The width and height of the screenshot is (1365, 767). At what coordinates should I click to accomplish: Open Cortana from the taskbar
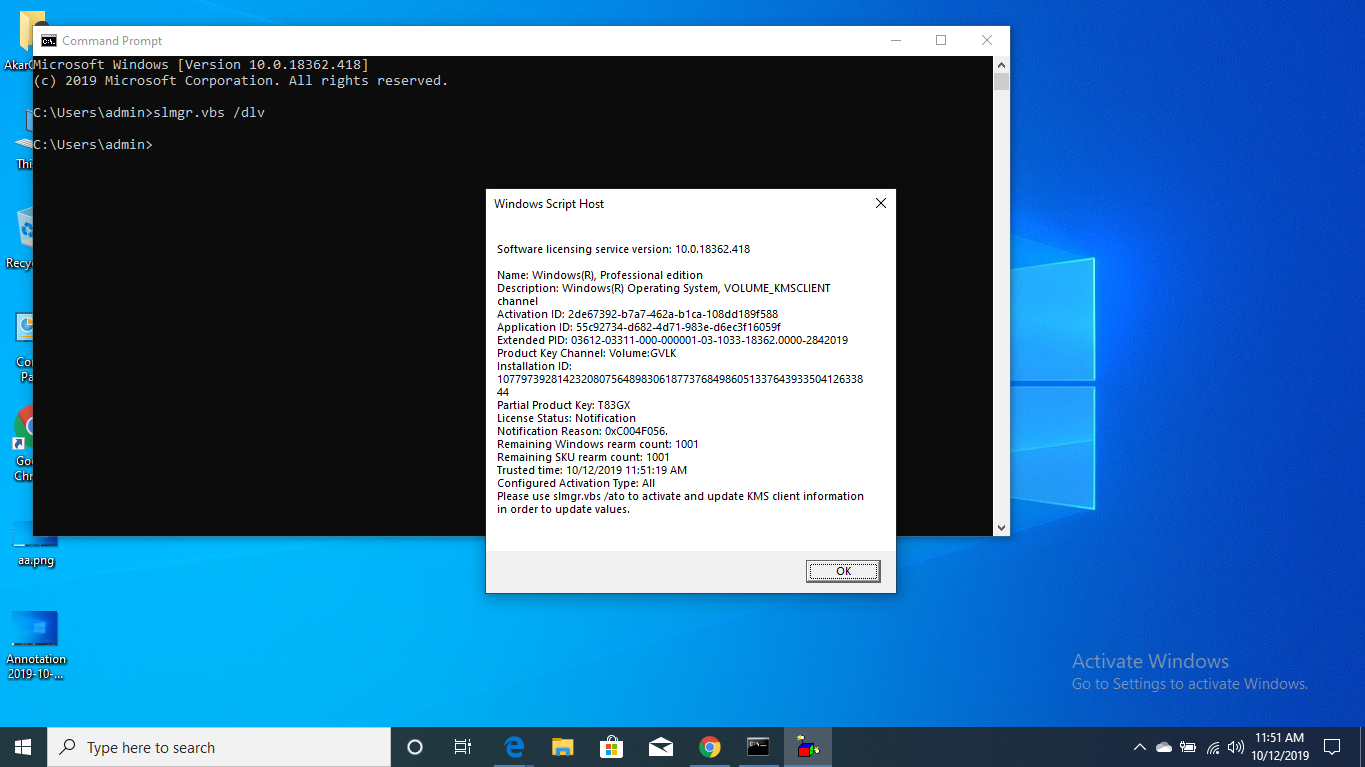[414, 747]
